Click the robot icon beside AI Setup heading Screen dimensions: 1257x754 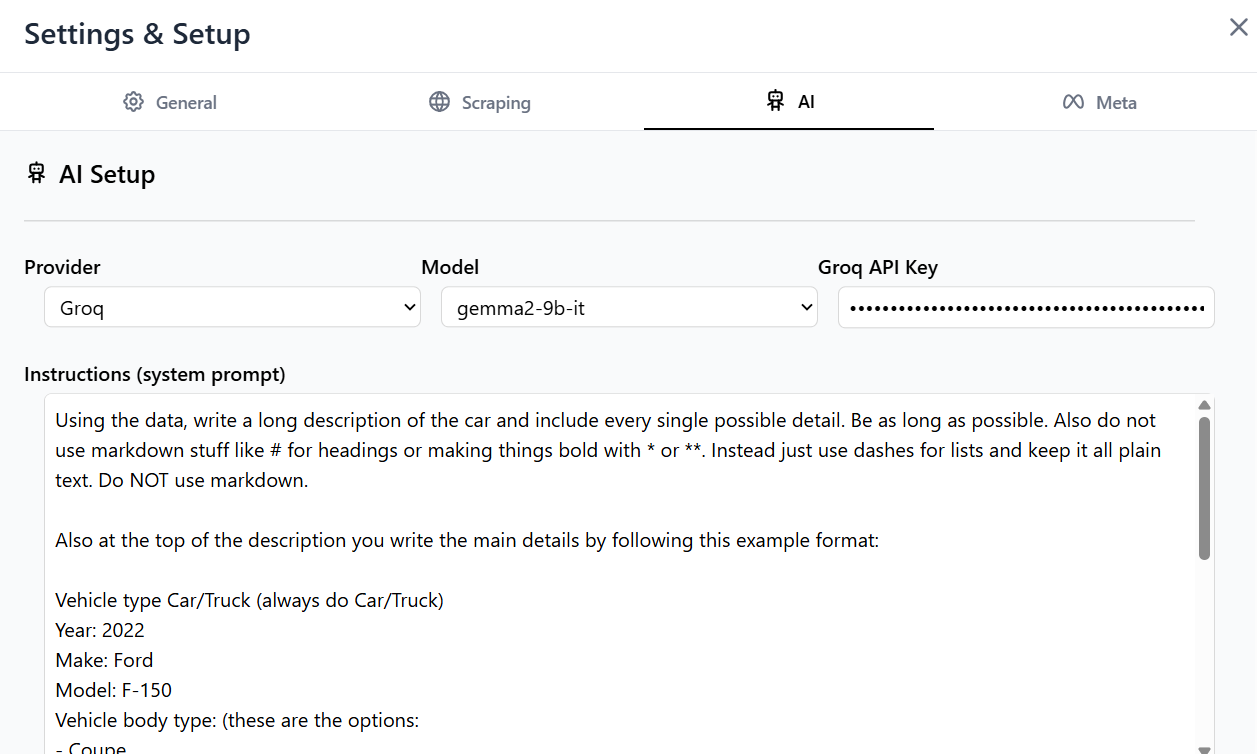pos(36,174)
